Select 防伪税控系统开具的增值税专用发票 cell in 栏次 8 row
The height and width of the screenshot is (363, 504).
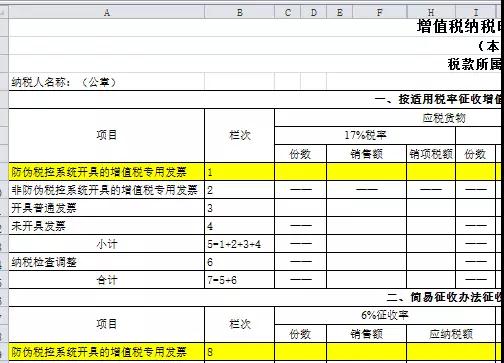(106, 352)
